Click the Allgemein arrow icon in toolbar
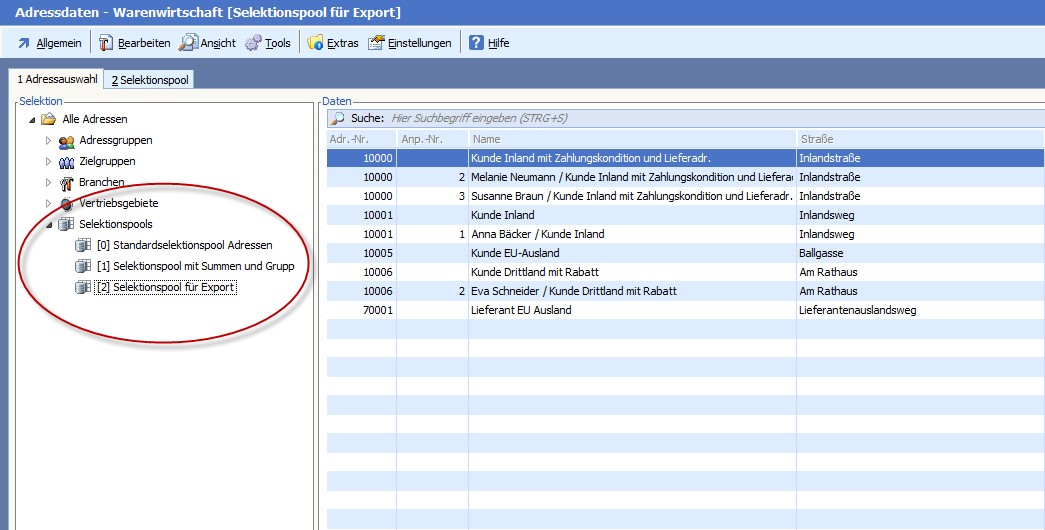The width and height of the screenshot is (1045, 530). [x=23, y=43]
